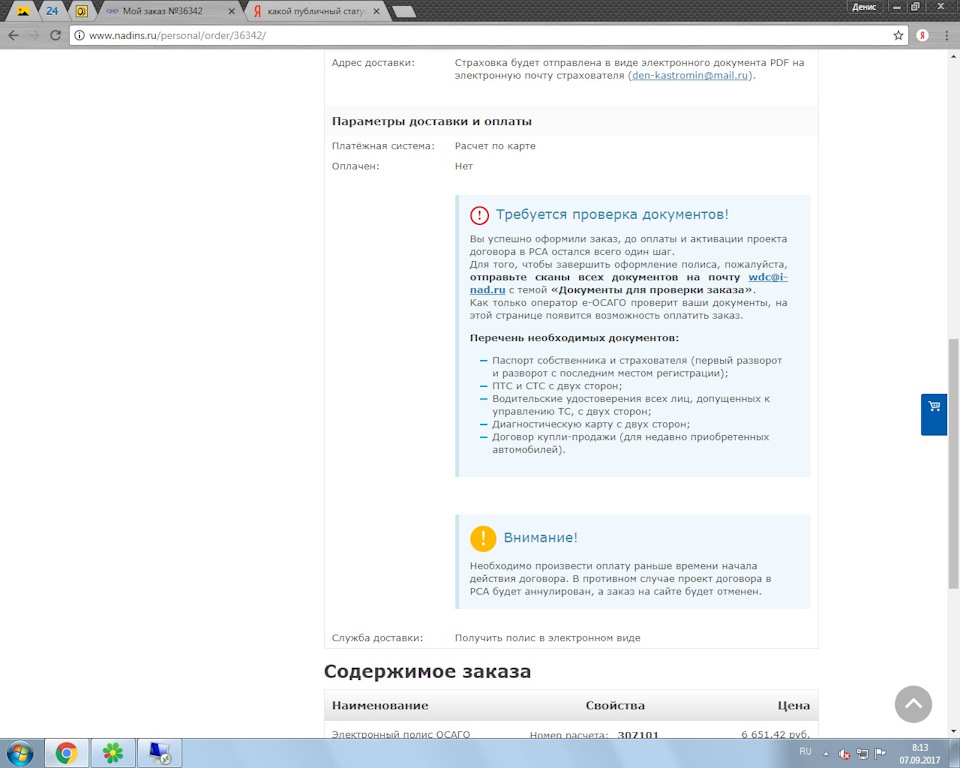Click the vertical scrollbar thumb

[x=953, y=463]
